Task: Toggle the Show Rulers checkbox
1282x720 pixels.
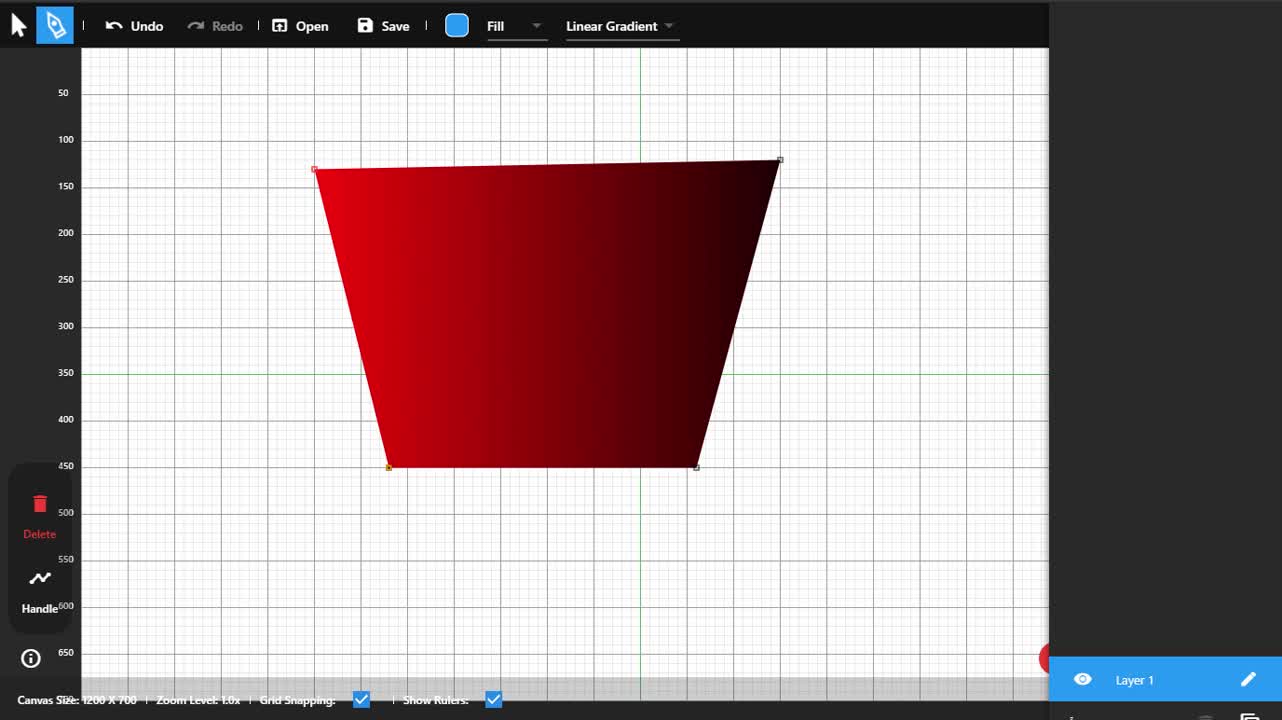Action: (494, 700)
